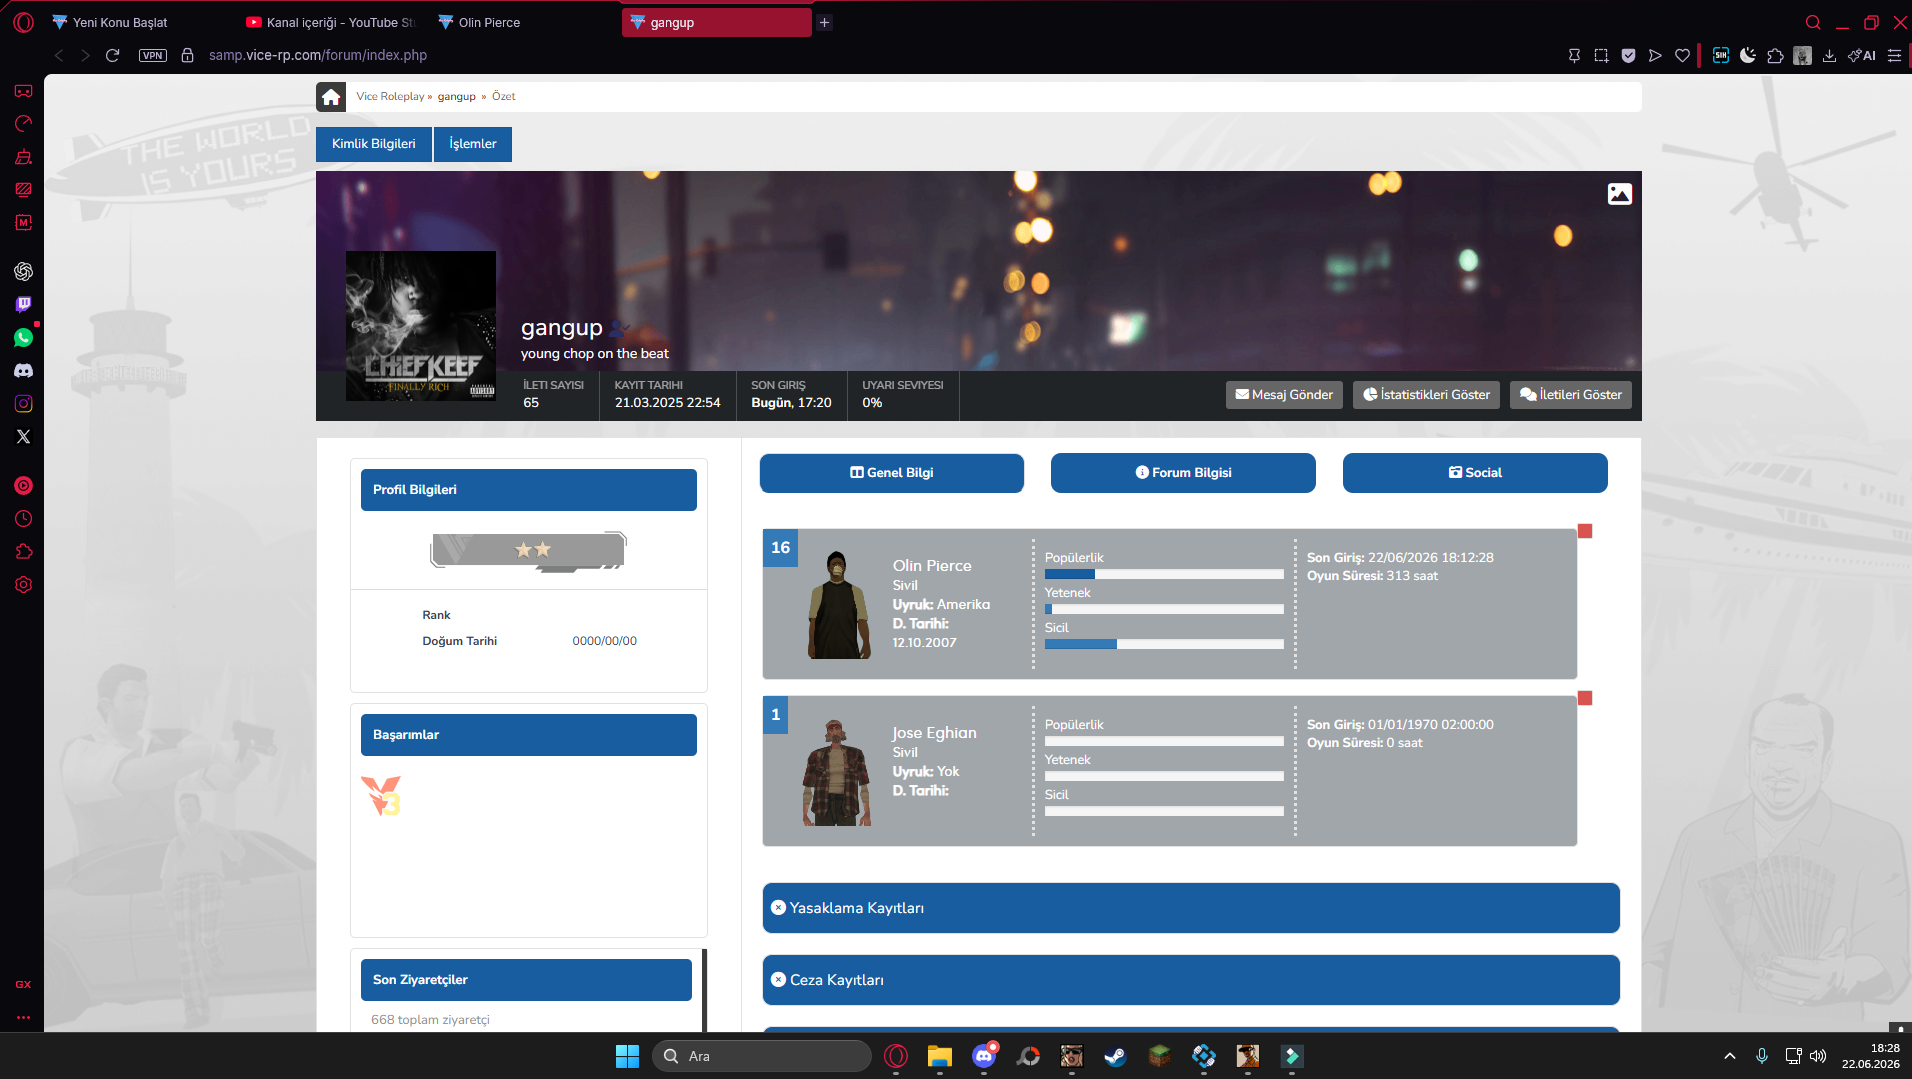Open the sidebar player icon
This screenshot has height=1079, width=1912.
pos(23,485)
